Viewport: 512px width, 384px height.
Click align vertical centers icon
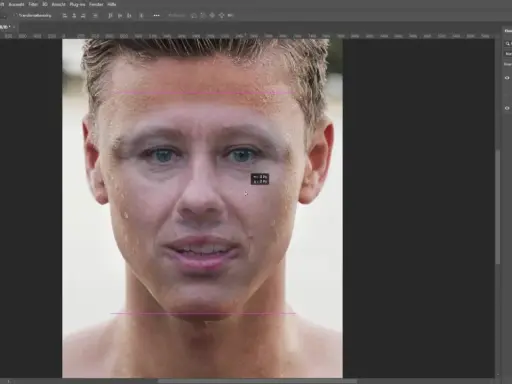[120, 16]
